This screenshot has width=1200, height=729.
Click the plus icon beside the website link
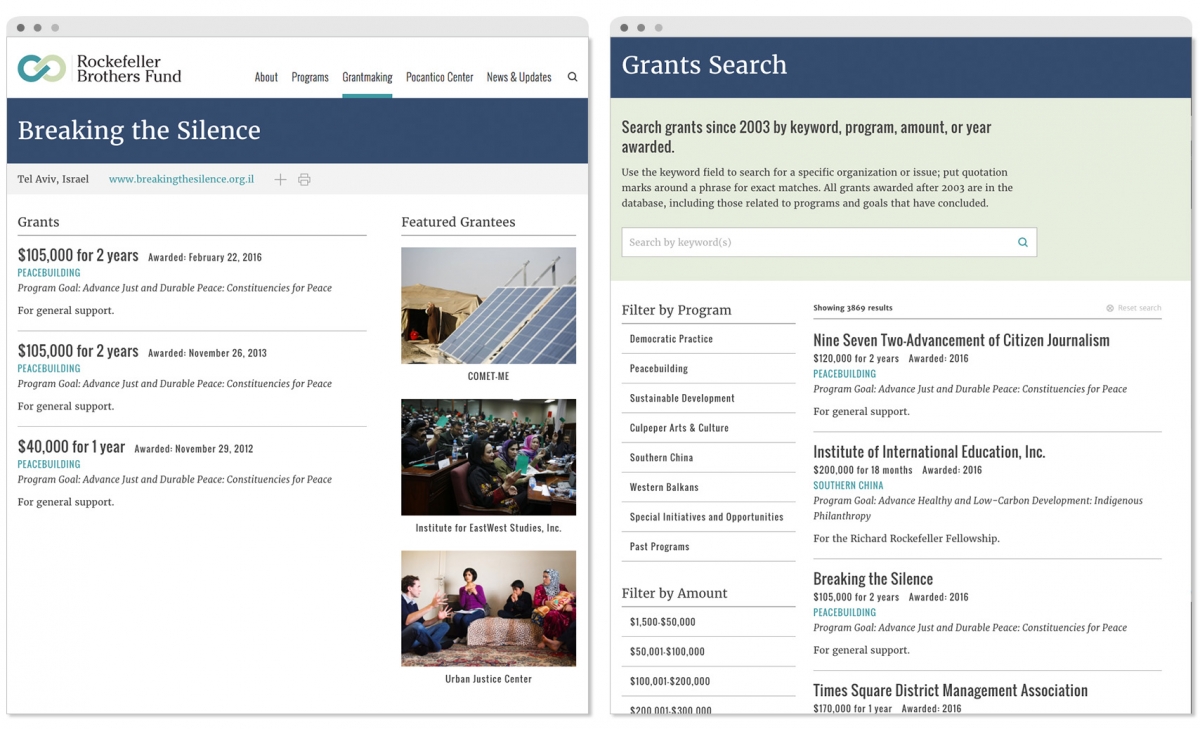[x=280, y=180]
